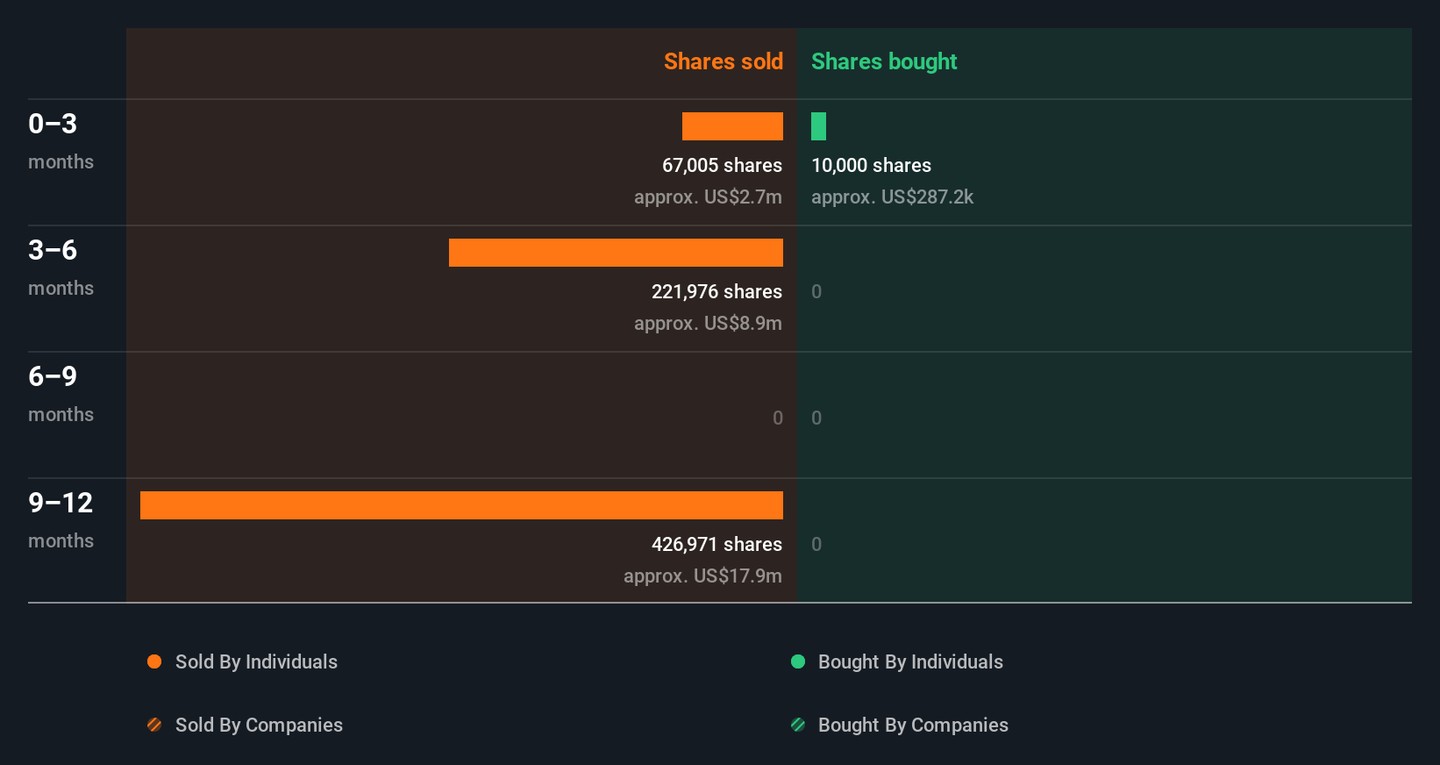Click the orange sold bar for 3–6 months

(615, 253)
